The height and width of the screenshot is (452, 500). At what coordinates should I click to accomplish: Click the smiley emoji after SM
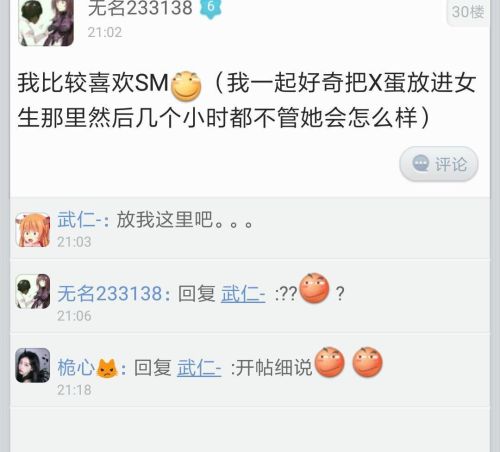click(x=186, y=86)
